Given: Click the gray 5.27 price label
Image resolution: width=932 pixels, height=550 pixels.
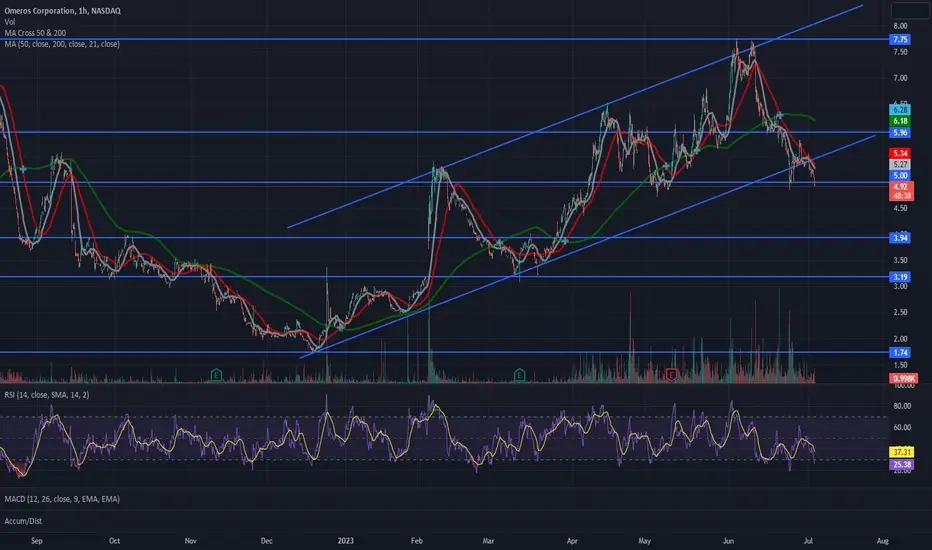Looking at the screenshot, I should pos(900,165).
